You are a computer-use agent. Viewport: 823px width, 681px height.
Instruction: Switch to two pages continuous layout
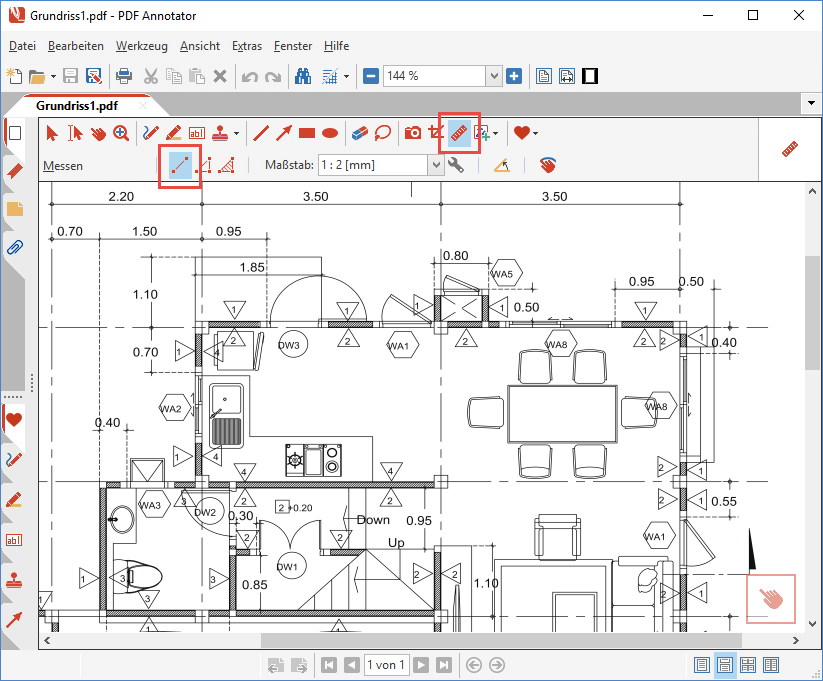[748, 665]
